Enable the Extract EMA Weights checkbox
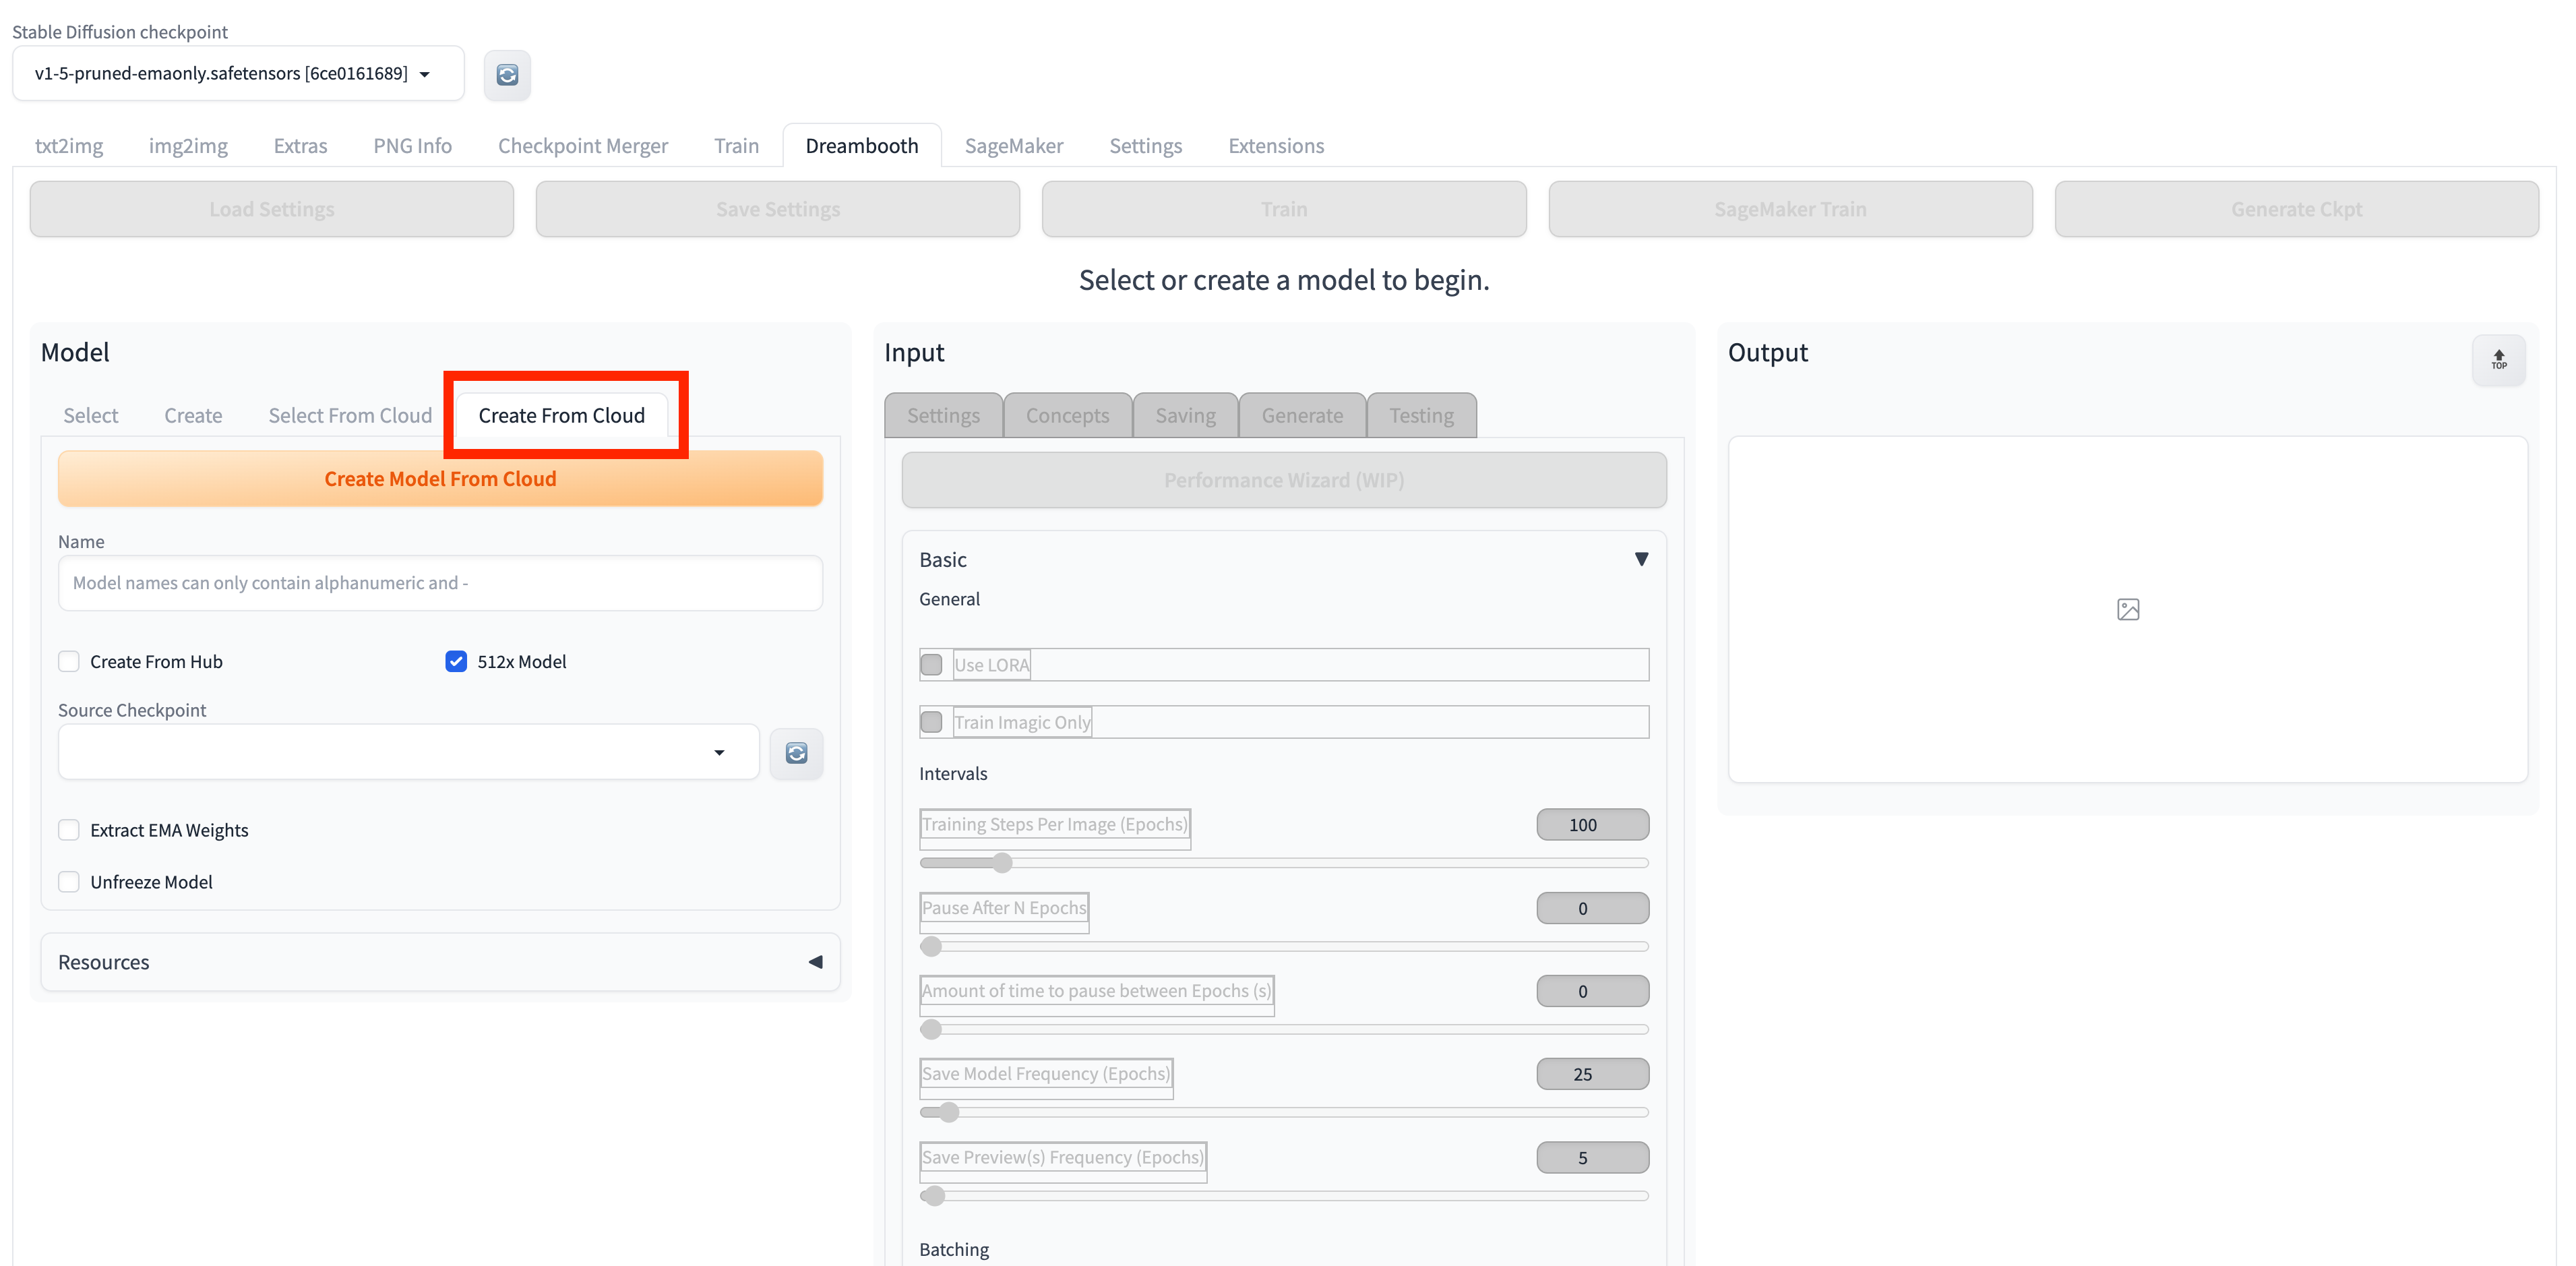This screenshot has height=1266, width=2576. click(69, 830)
